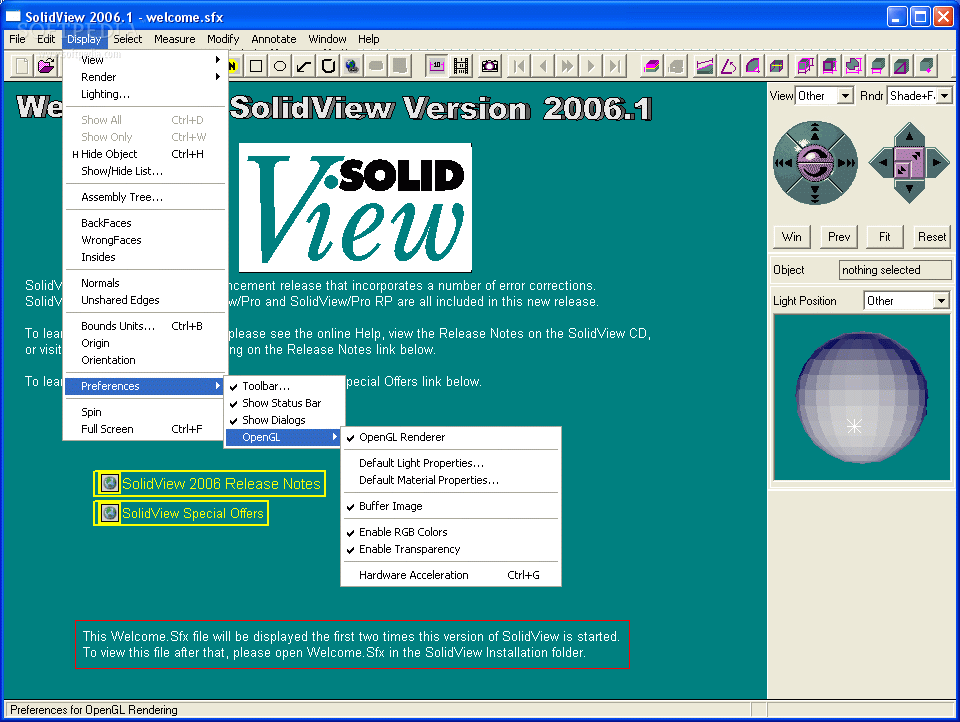Image resolution: width=960 pixels, height=722 pixels.
Task: Open the File menu
Action: point(17,39)
